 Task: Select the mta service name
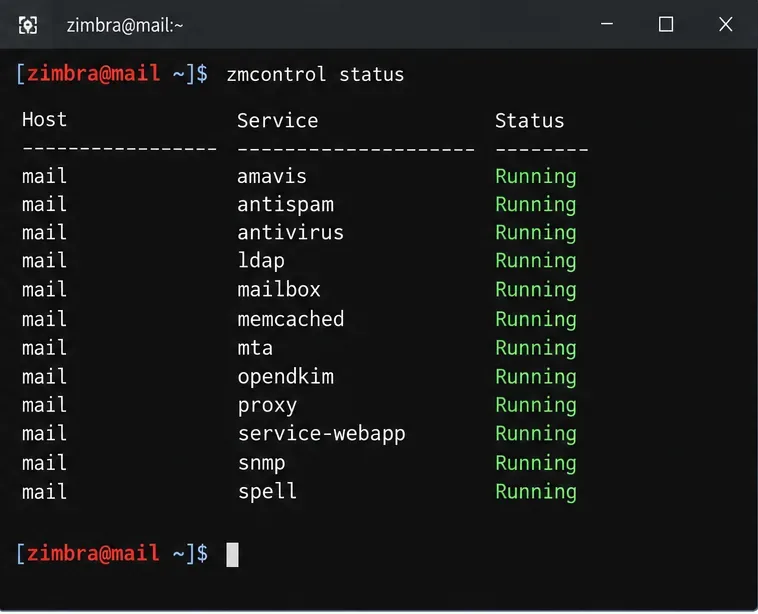click(255, 348)
